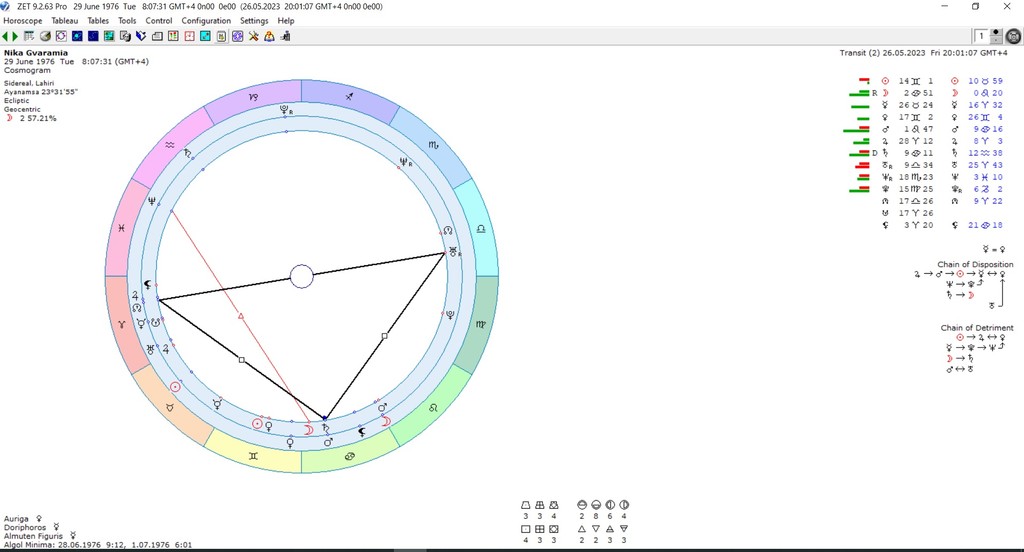This screenshot has width=1024, height=552.
Task: Click the Pisces sign segment on wheel
Action: point(121,229)
